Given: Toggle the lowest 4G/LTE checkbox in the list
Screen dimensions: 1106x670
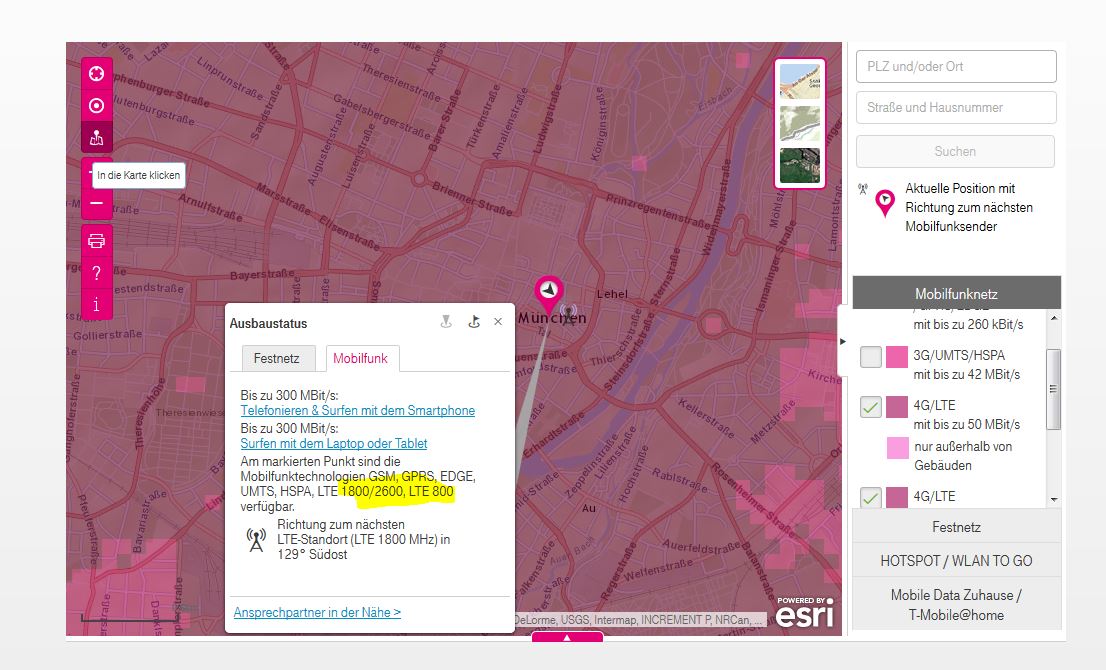Looking at the screenshot, I should click(x=871, y=497).
